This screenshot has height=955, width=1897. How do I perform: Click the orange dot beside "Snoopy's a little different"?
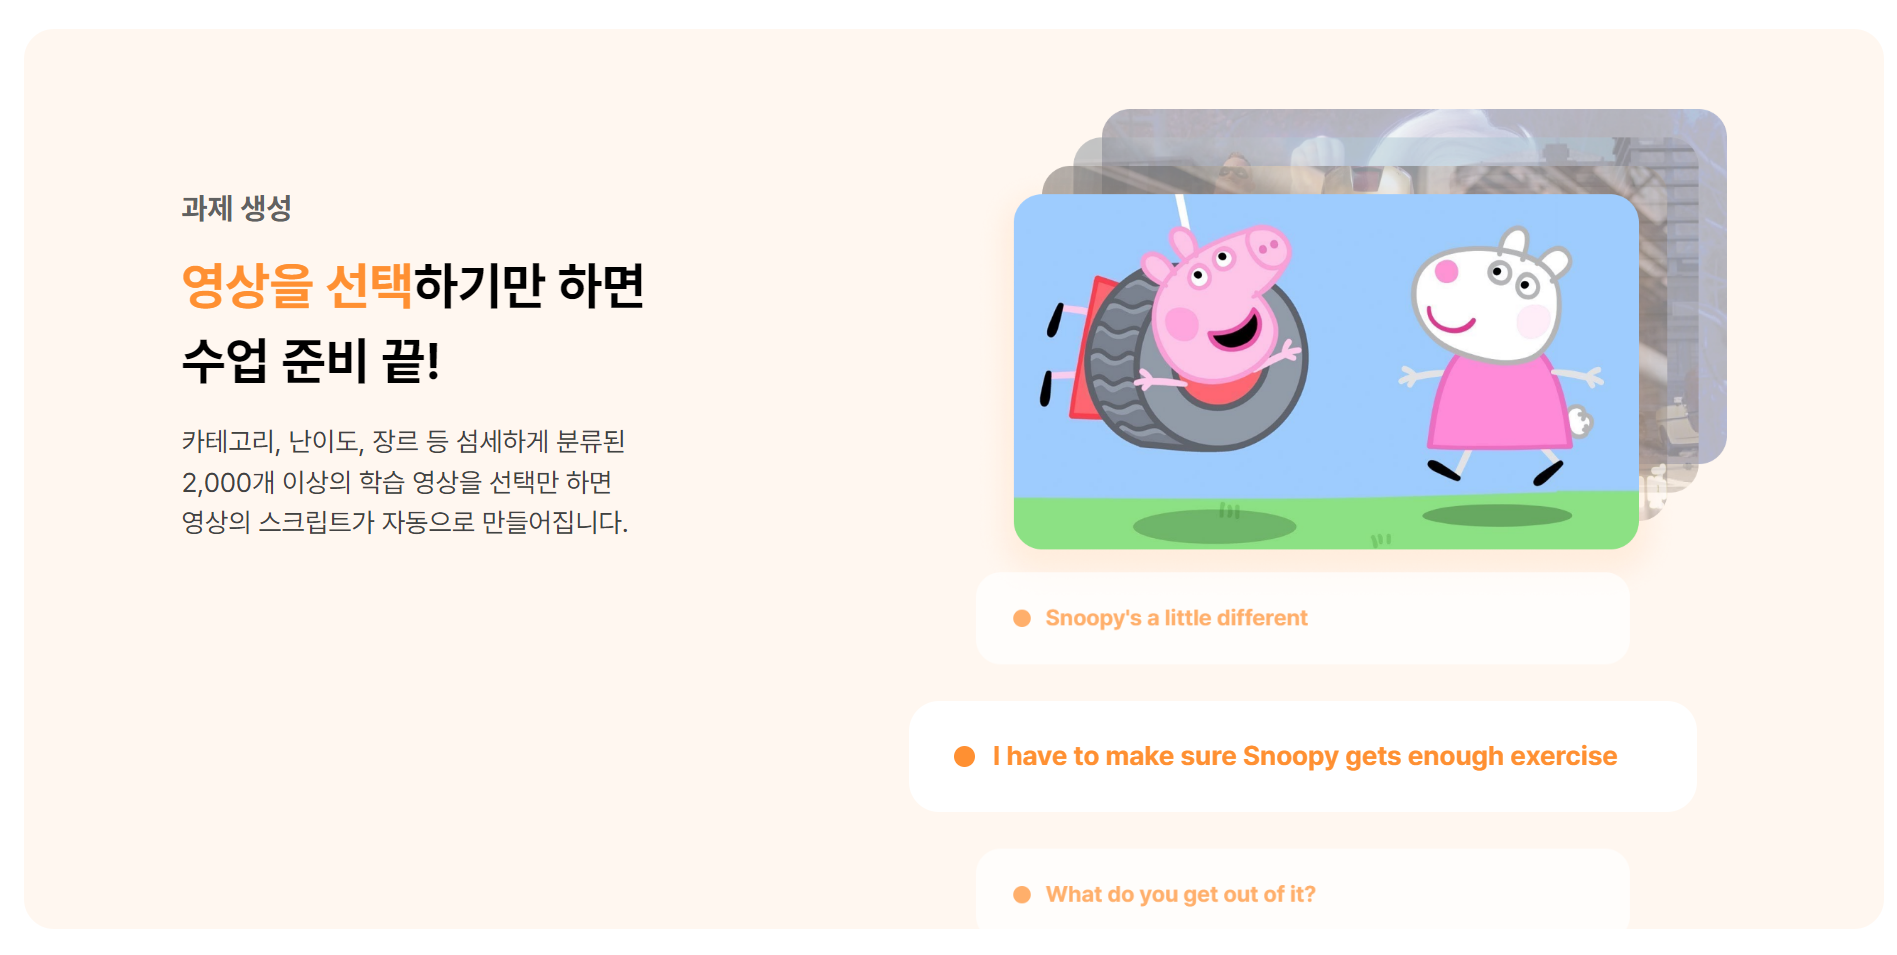(x=1022, y=618)
